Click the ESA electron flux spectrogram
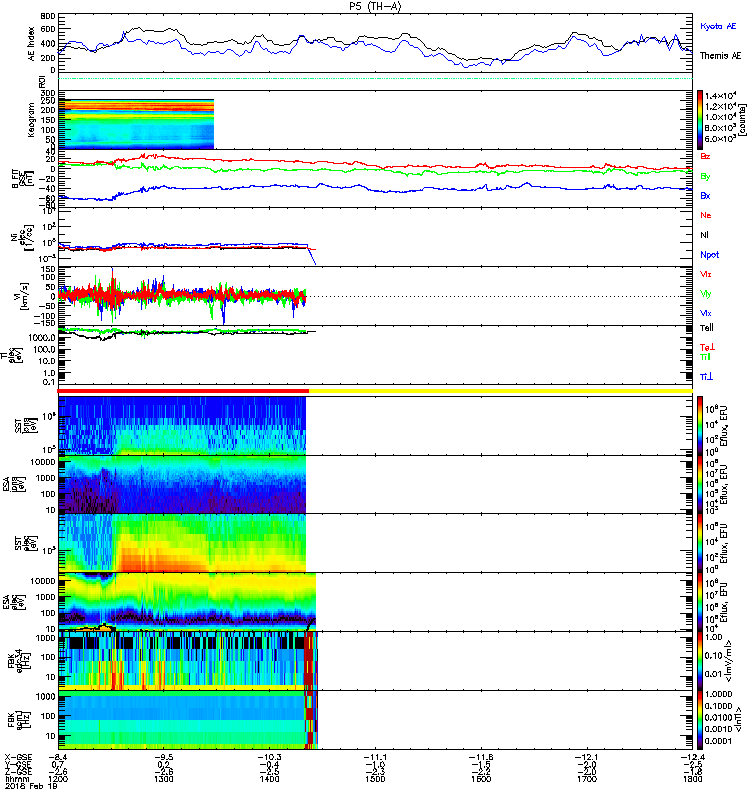The height and width of the screenshot is (800, 750). click(x=187, y=602)
